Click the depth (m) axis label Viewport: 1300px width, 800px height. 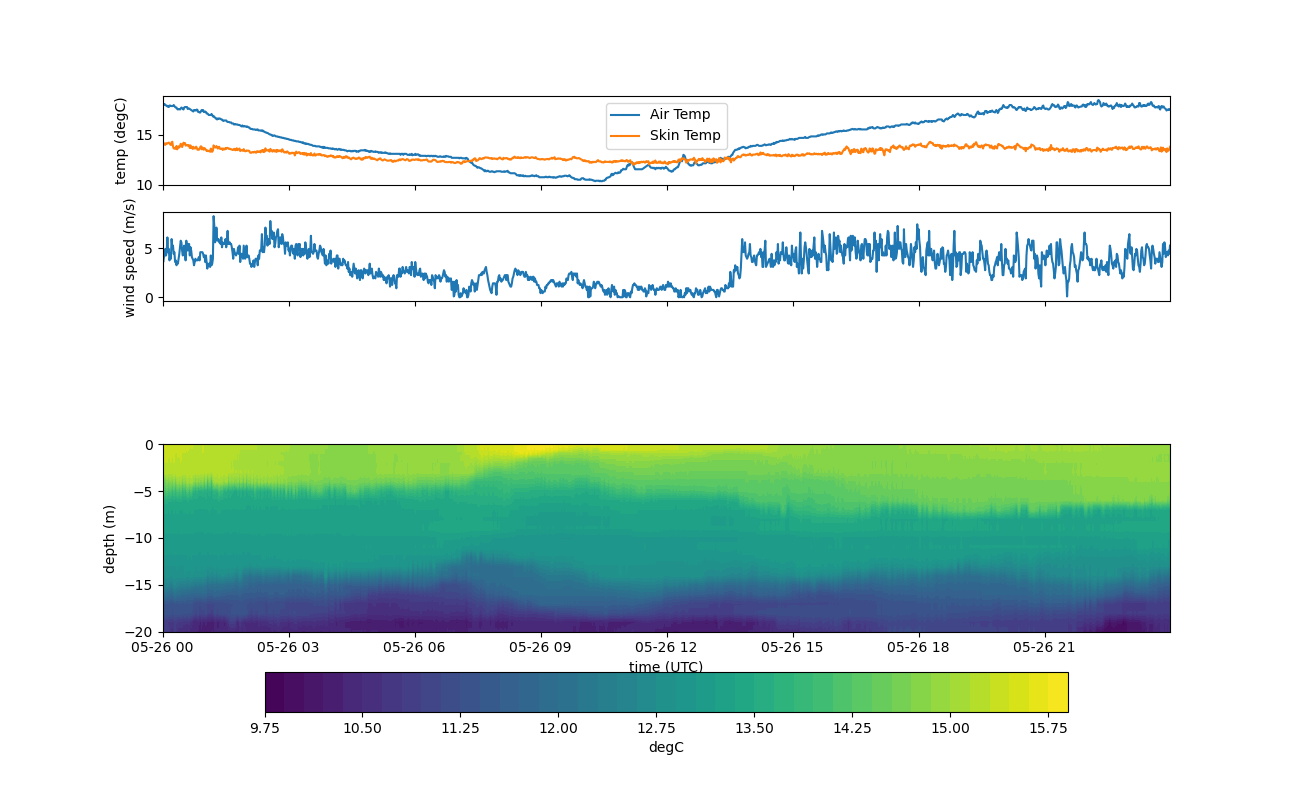pos(110,538)
